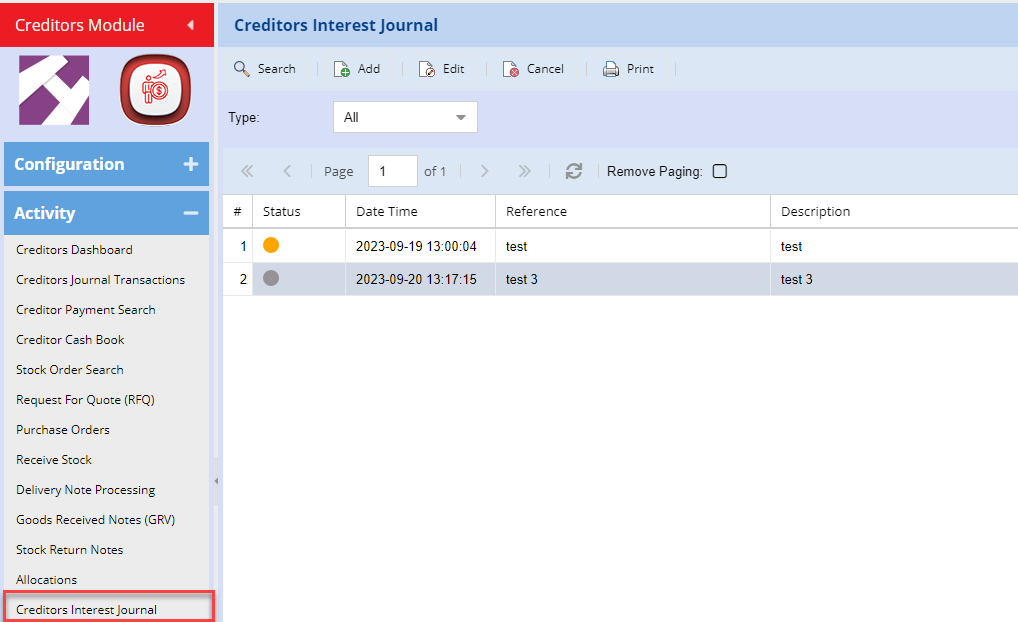Image resolution: width=1018 pixels, height=622 pixels.
Task: Click row number 2 cell
Action: [x=238, y=279]
